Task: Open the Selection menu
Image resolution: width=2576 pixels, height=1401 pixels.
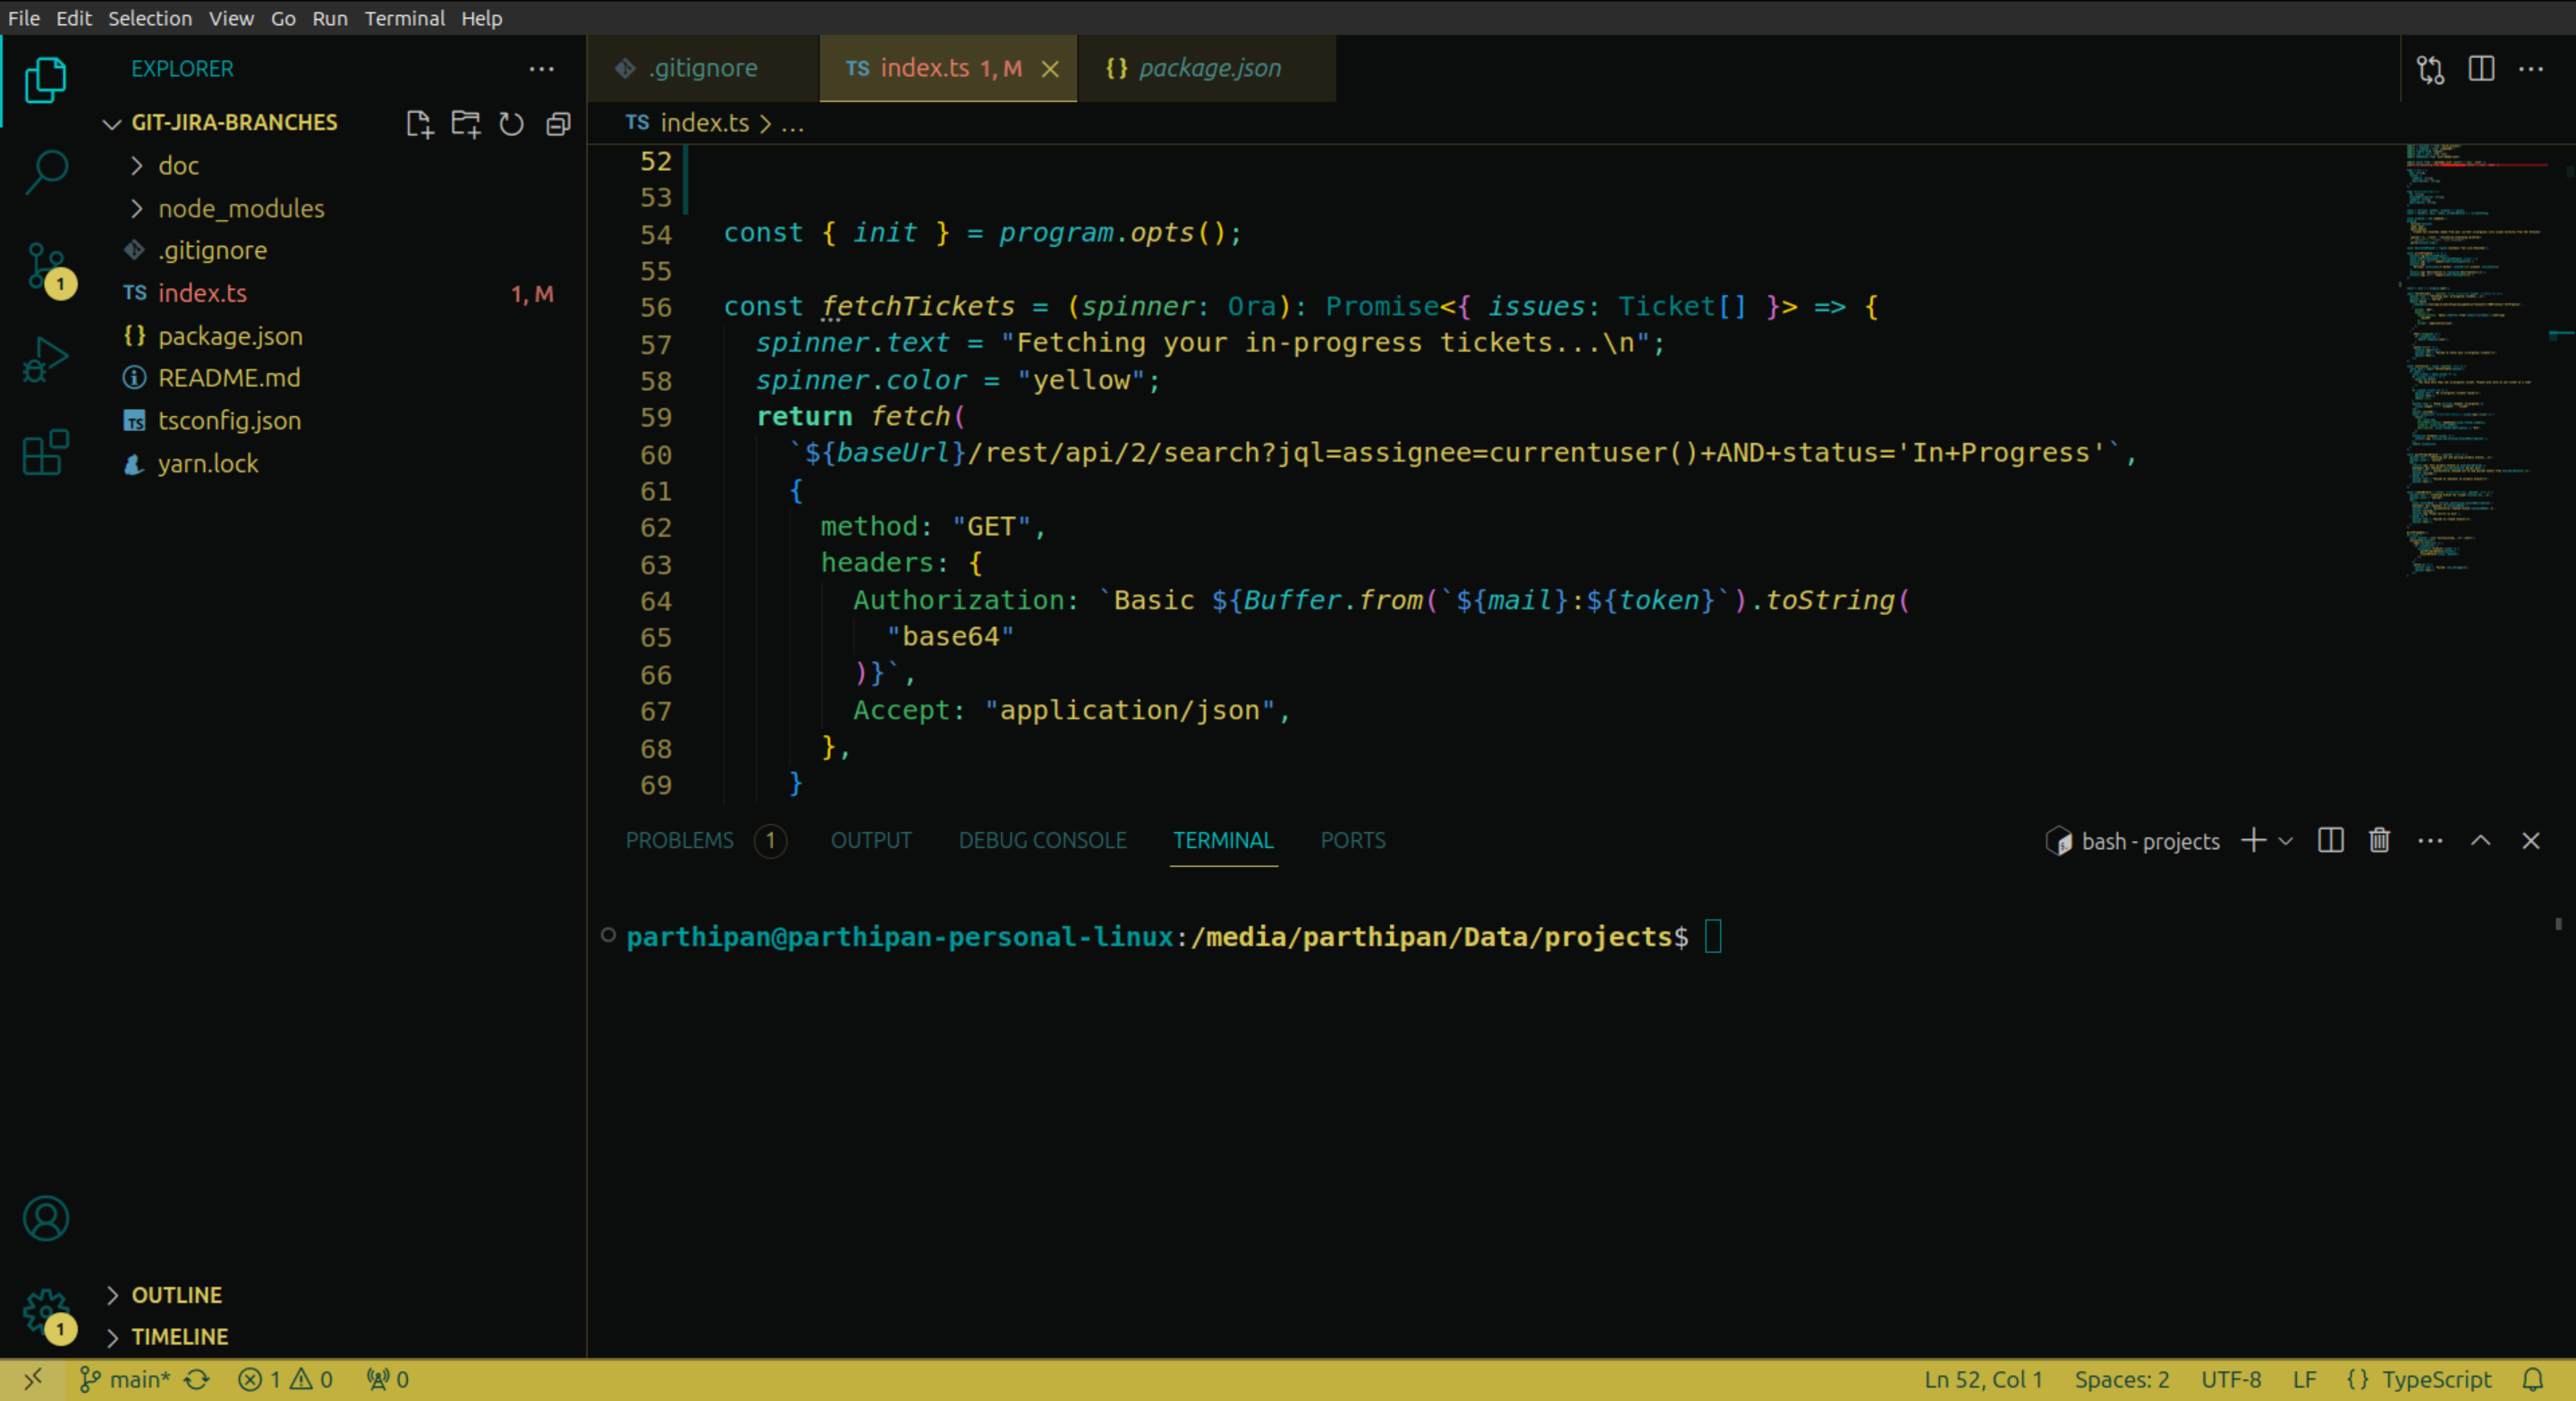Action: [x=150, y=18]
